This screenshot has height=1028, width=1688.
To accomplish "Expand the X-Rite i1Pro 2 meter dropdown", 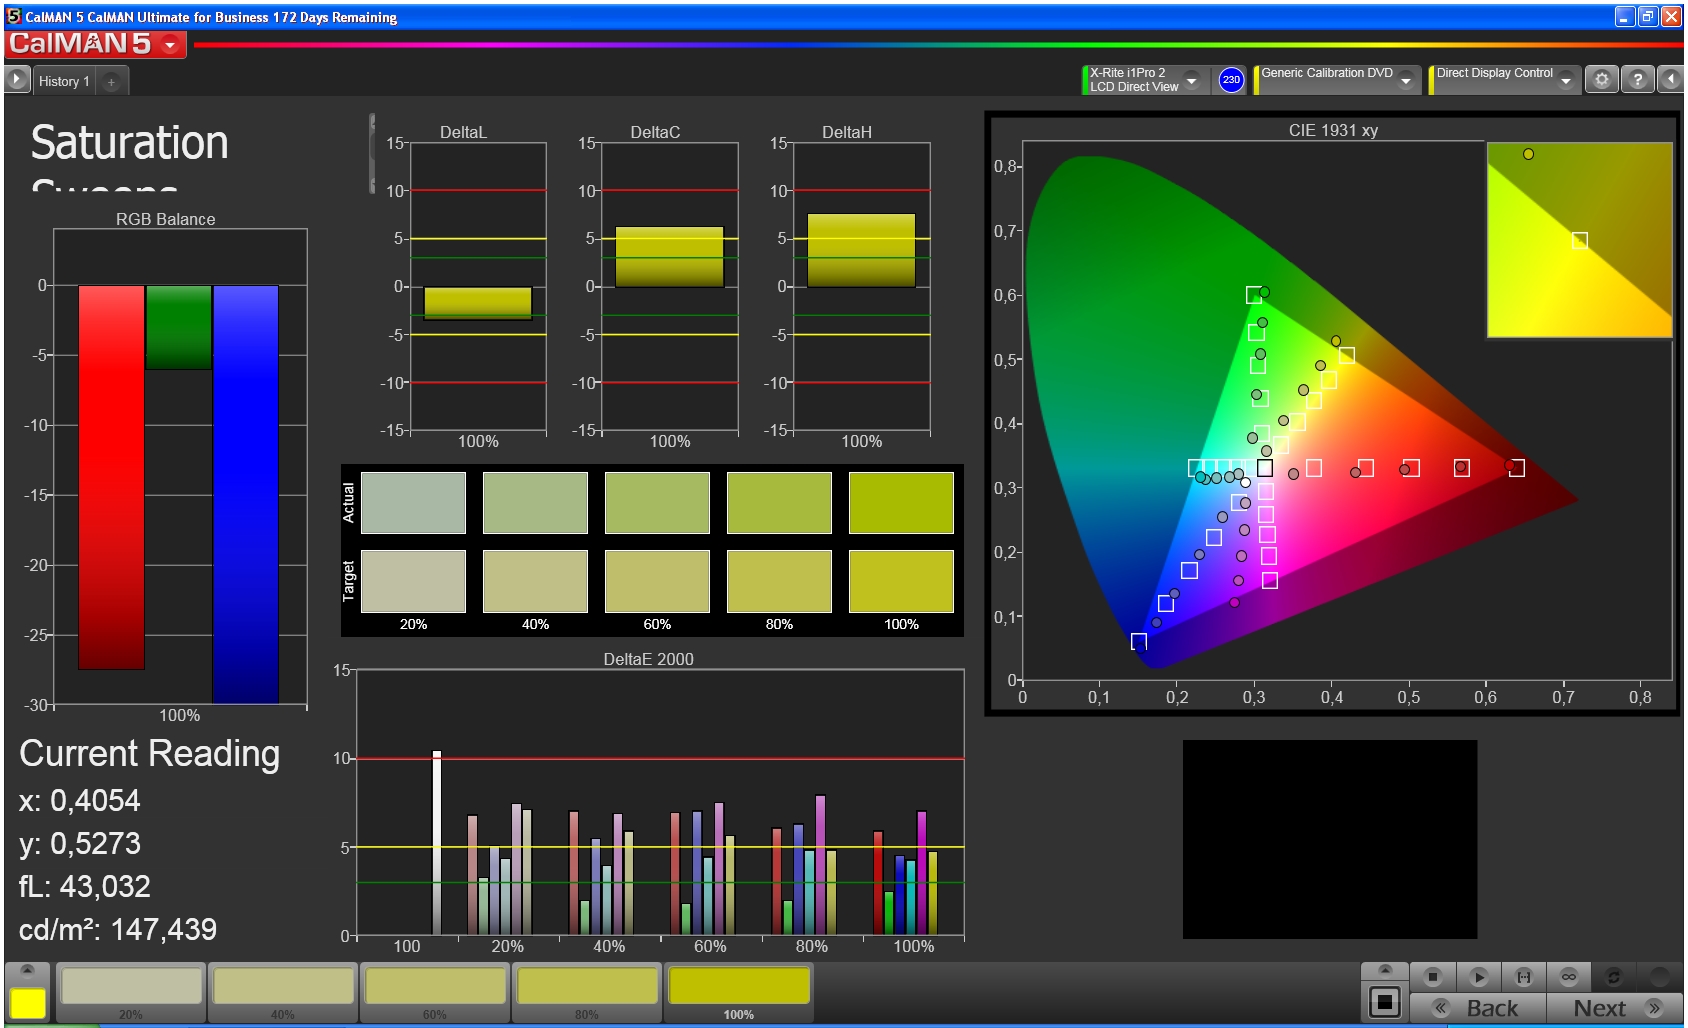I will pos(1191,80).
